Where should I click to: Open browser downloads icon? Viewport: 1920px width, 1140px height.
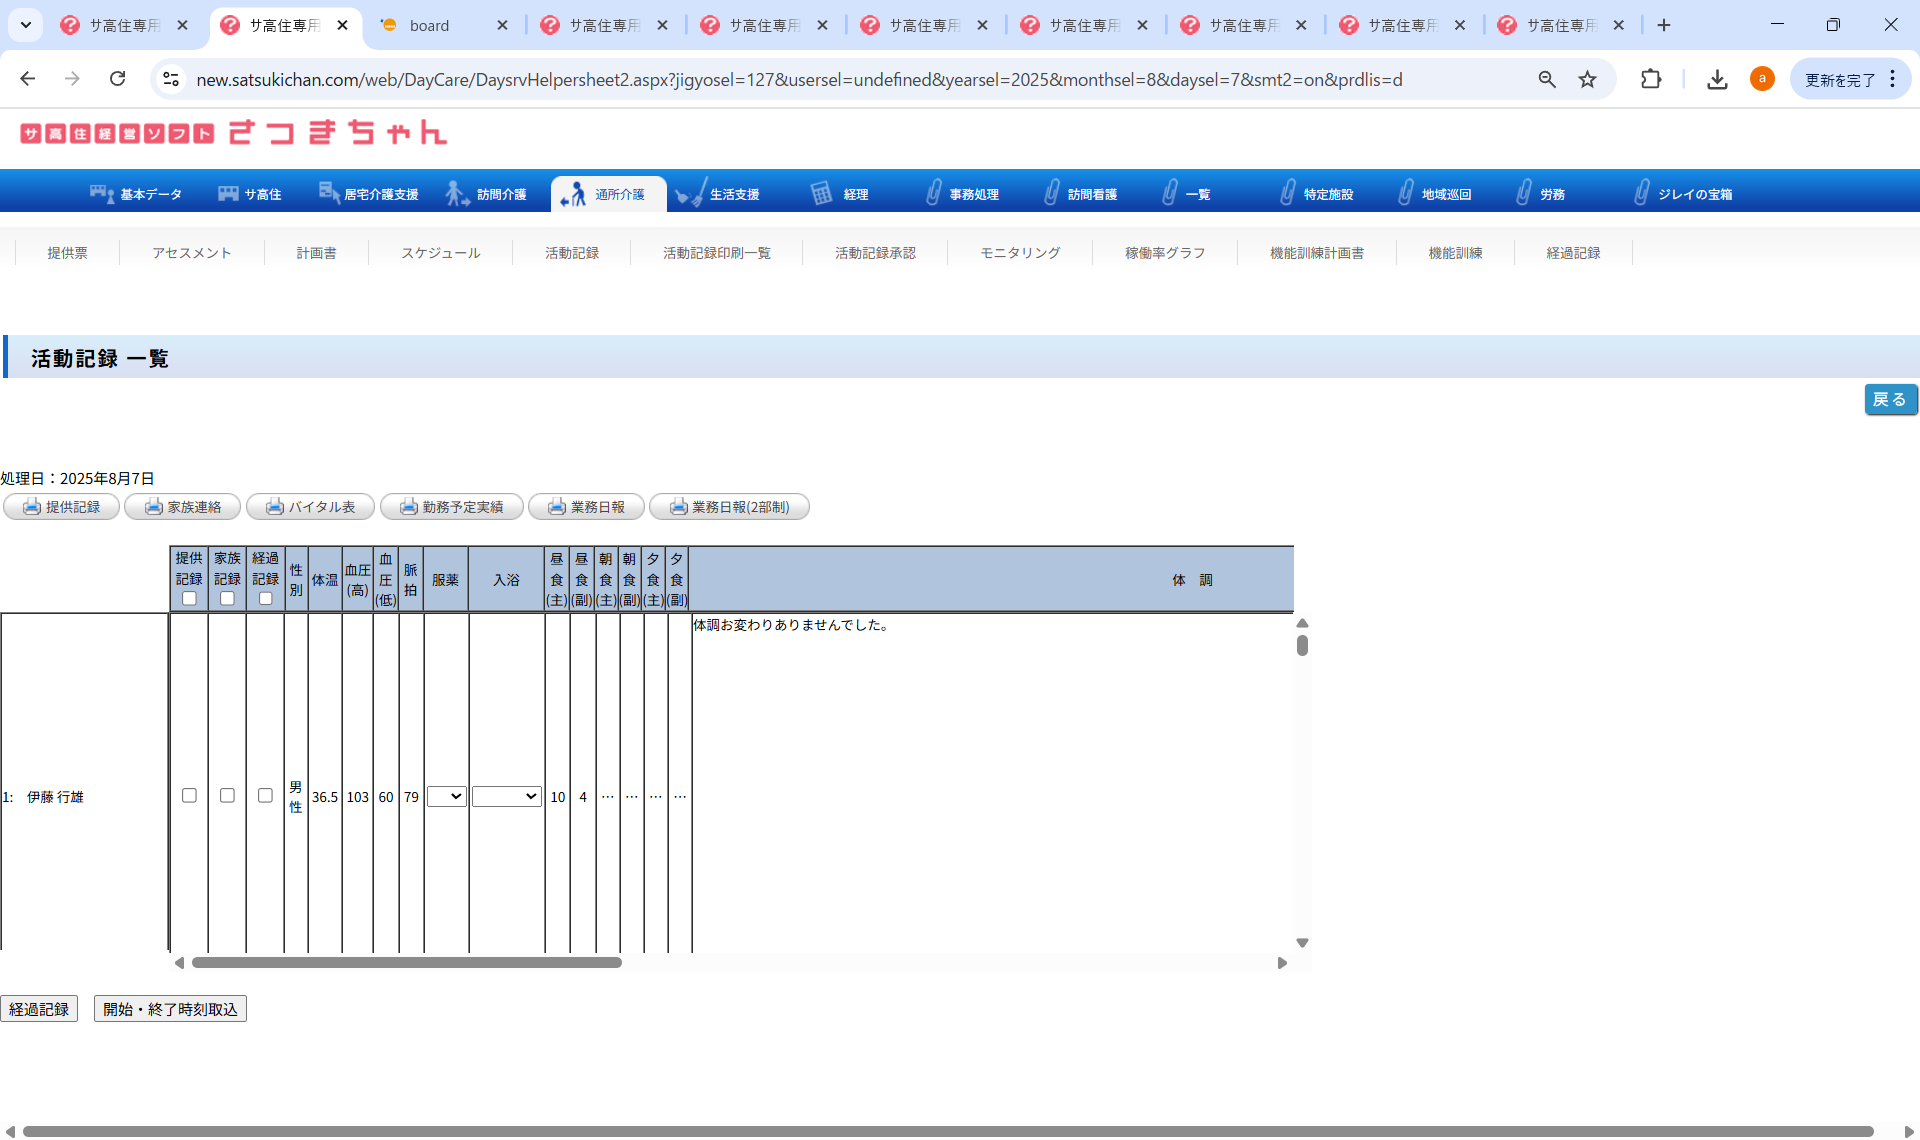click(x=1717, y=79)
